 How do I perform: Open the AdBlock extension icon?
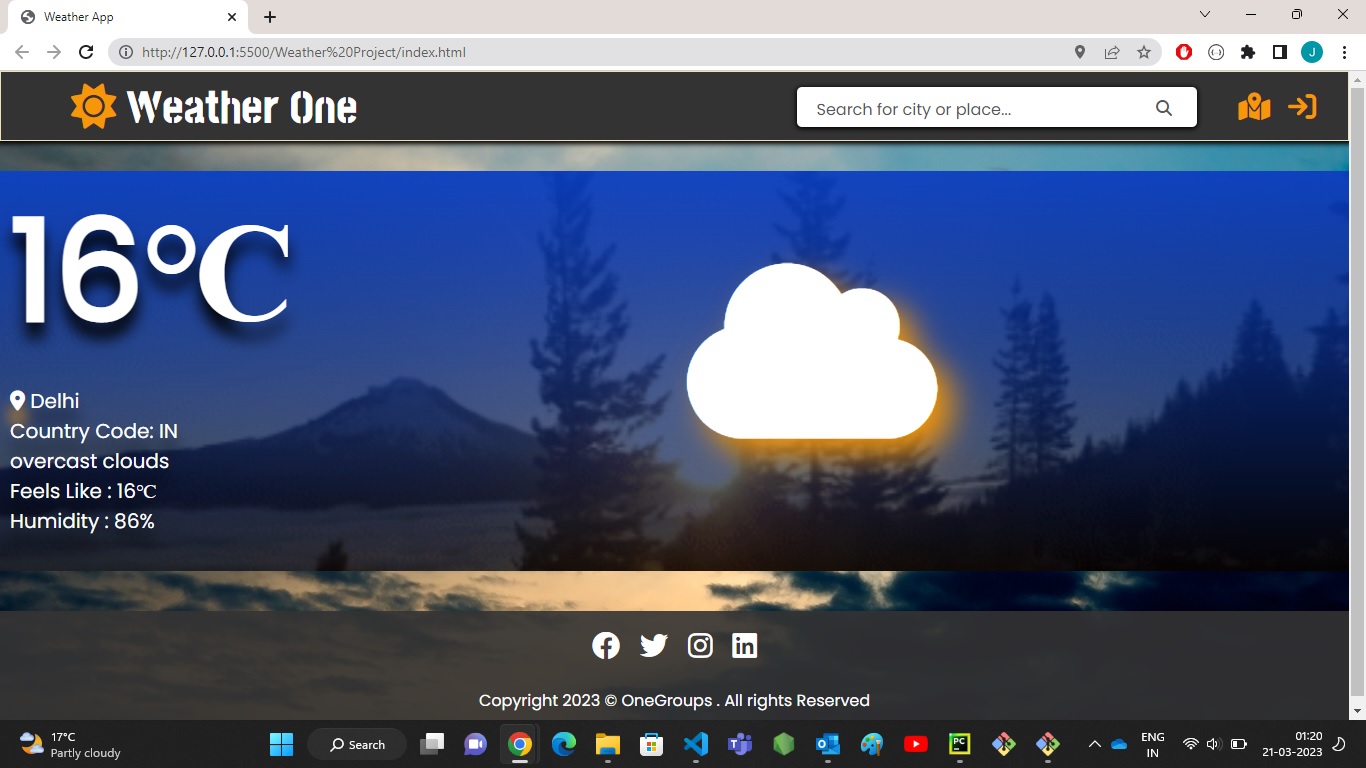coord(1183,51)
